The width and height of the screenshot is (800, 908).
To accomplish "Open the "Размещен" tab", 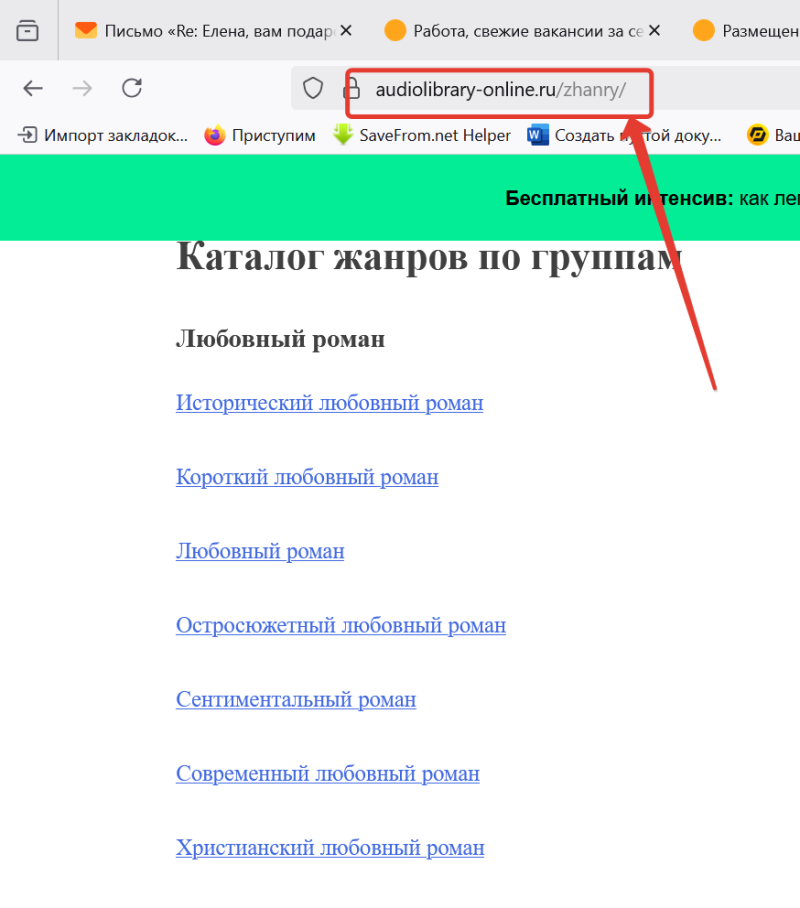I will (x=750, y=31).
